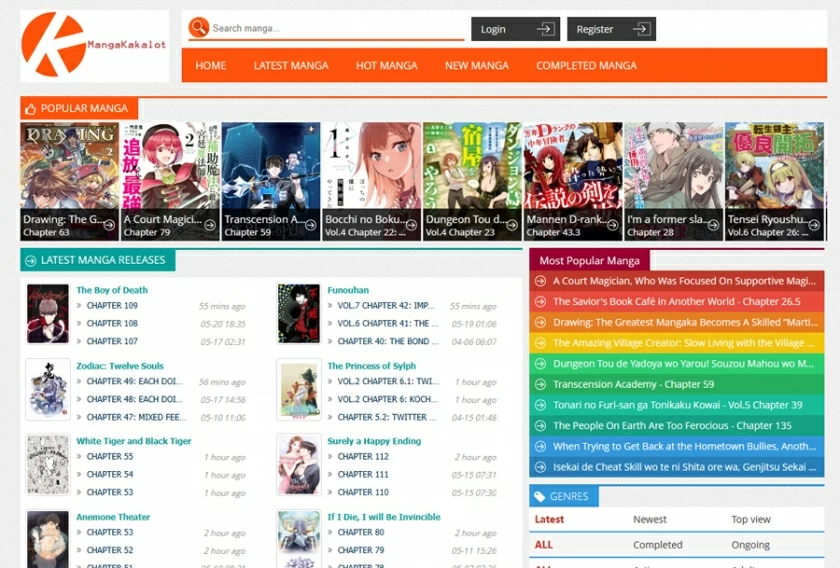
Task: Click the arrow icon on the Mannen D-rank... card
Action: tap(613, 225)
